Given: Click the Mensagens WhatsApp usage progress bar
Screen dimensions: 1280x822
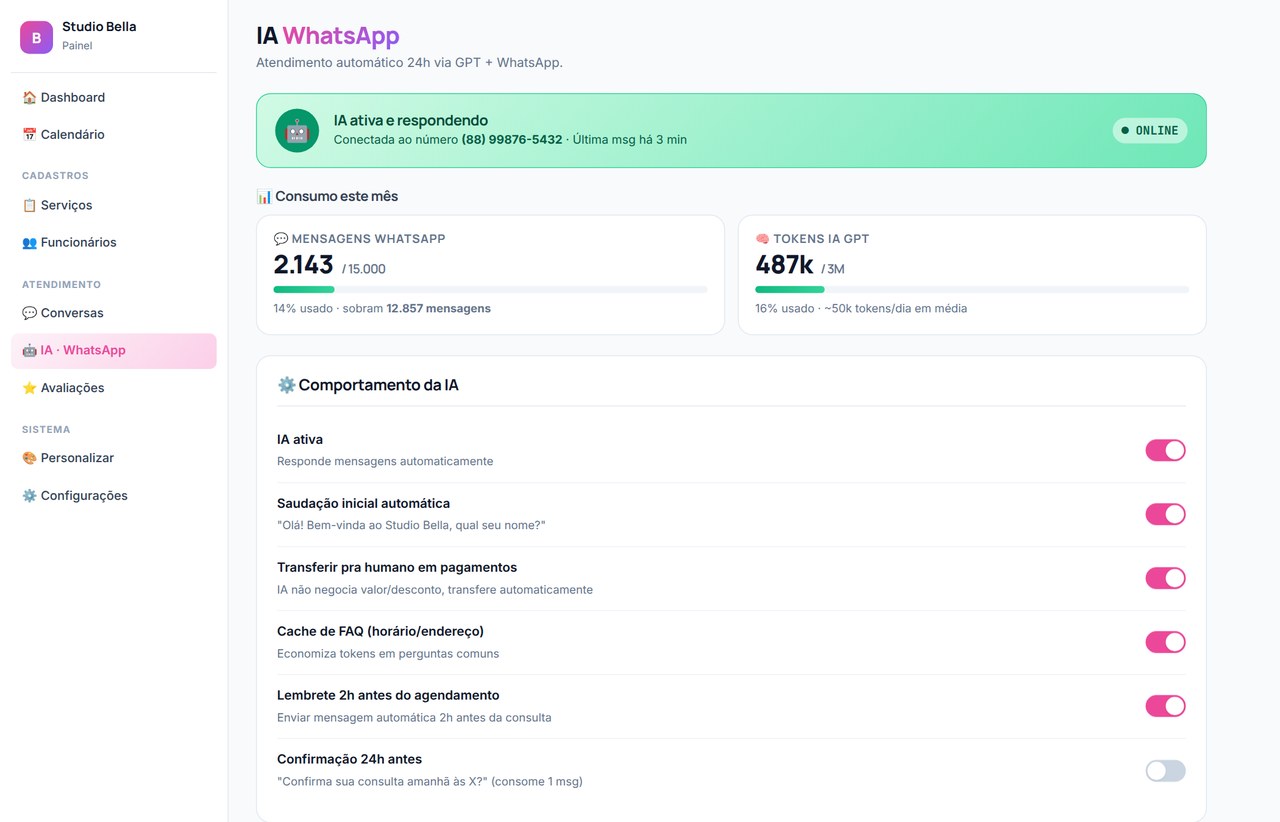Looking at the screenshot, I should pos(490,289).
